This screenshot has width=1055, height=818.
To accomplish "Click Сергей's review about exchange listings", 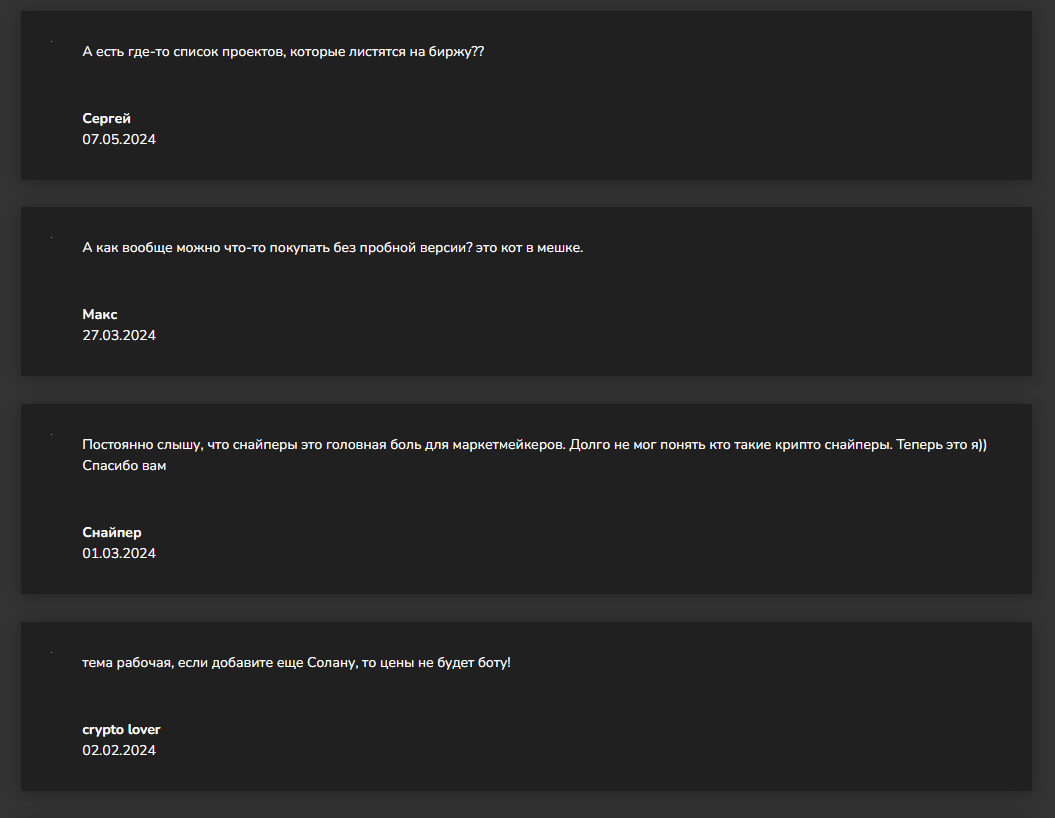I will (283, 51).
